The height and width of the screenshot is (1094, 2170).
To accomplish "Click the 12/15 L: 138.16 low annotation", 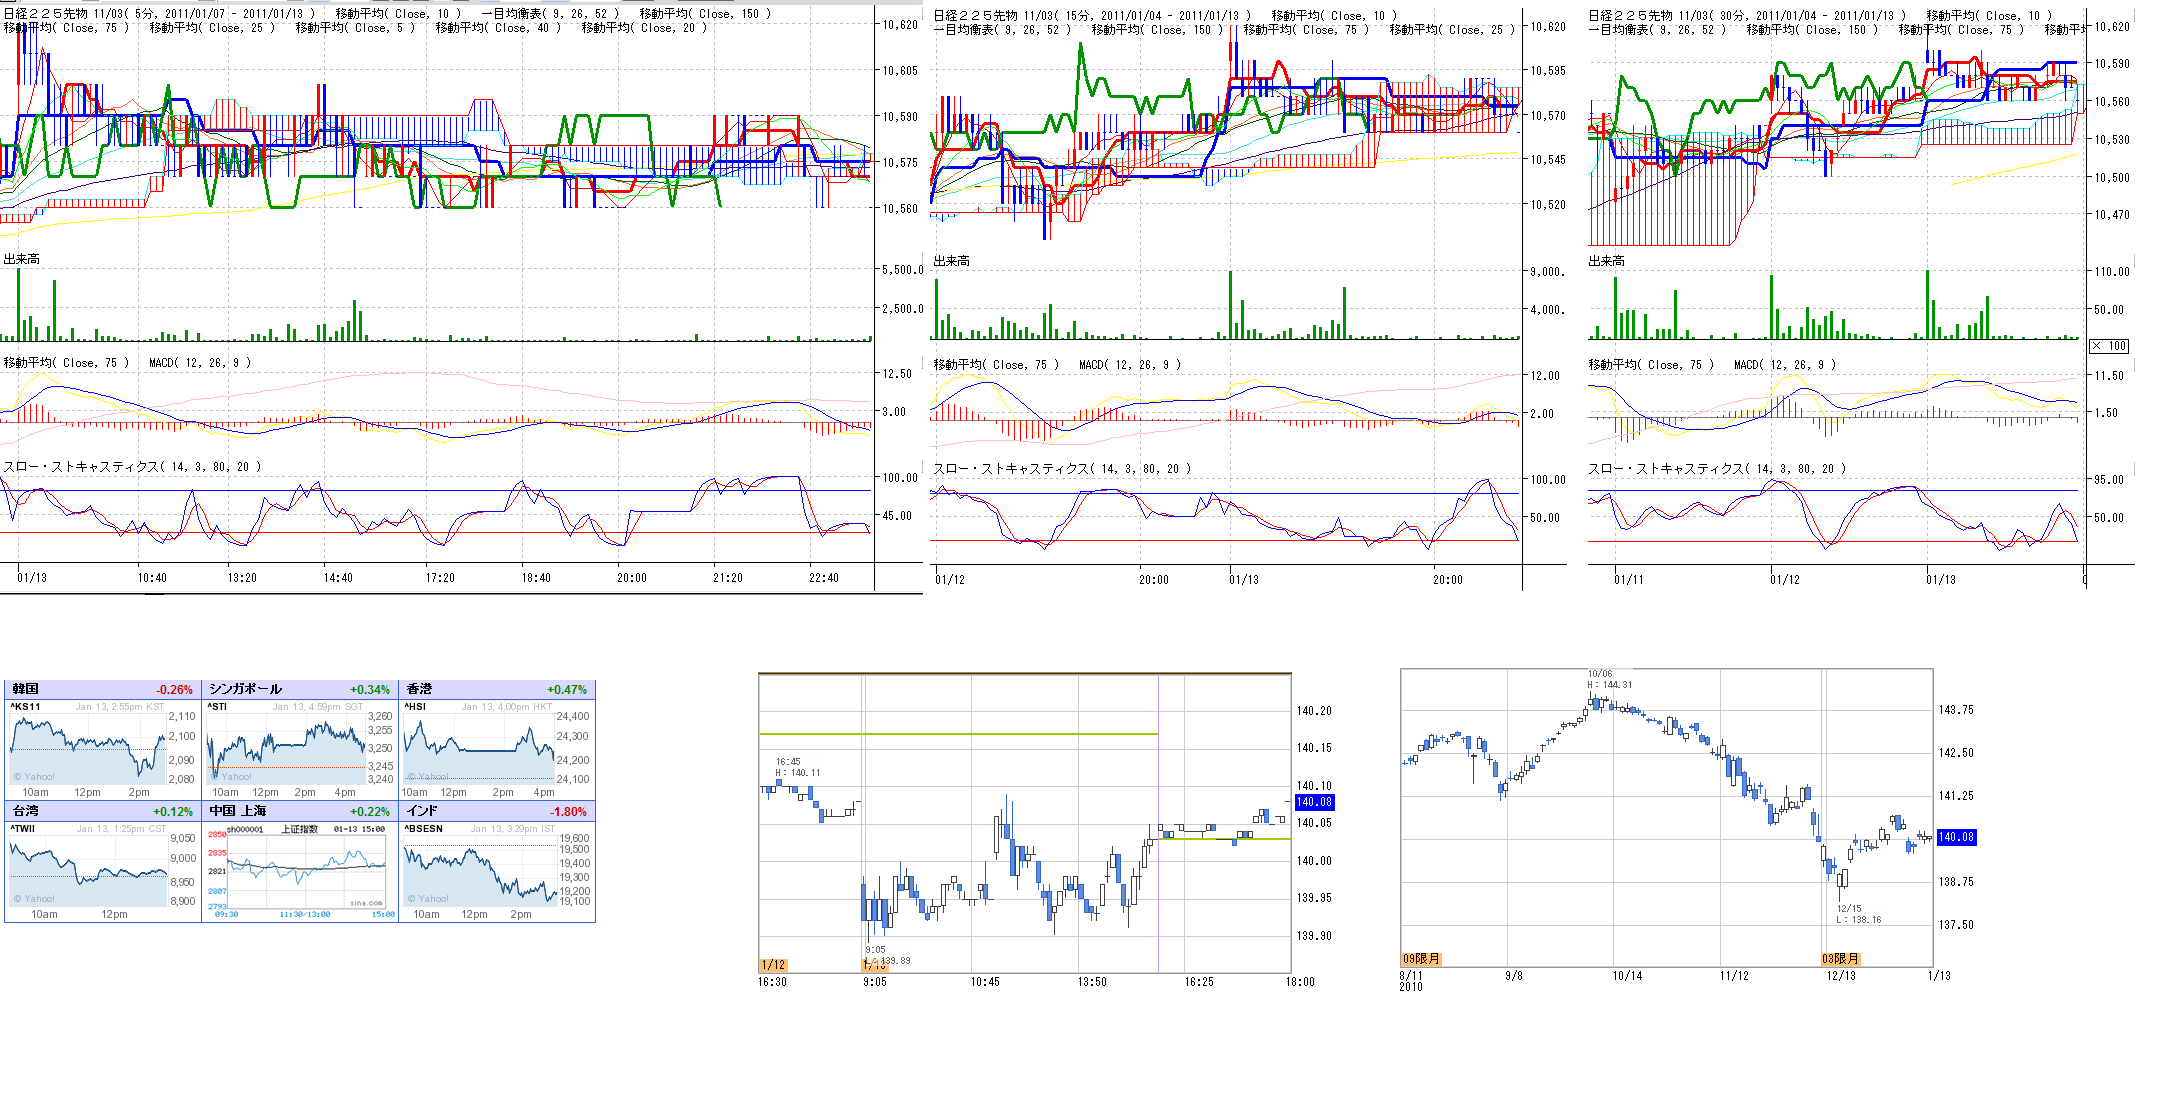I will click(1857, 914).
